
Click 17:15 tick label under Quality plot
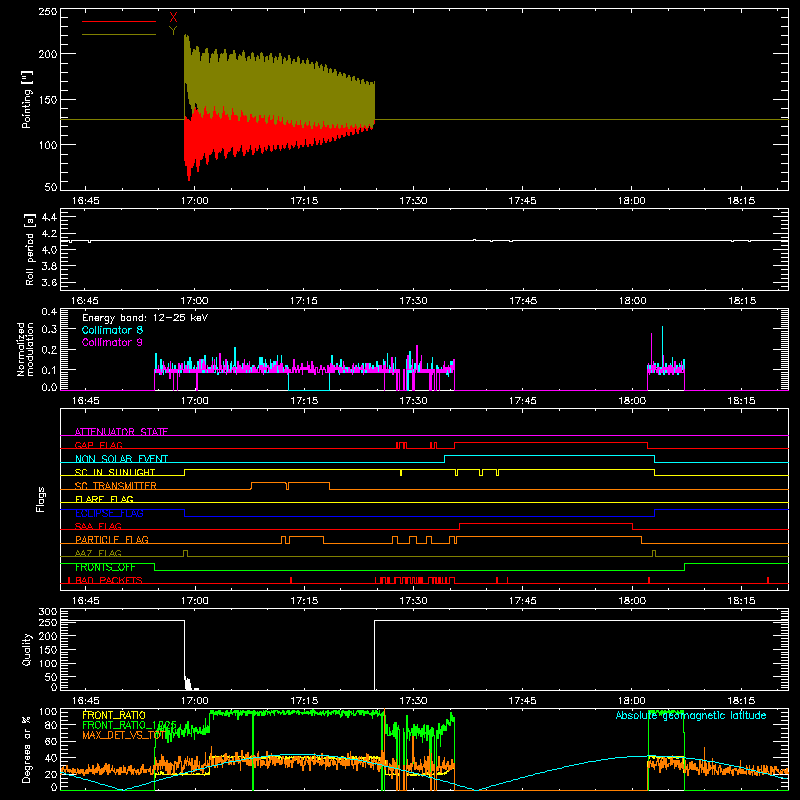tap(304, 701)
